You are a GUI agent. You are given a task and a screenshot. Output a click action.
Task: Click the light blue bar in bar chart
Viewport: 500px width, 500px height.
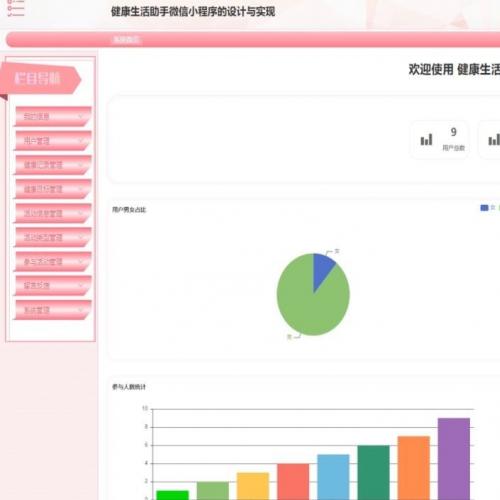(333, 477)
